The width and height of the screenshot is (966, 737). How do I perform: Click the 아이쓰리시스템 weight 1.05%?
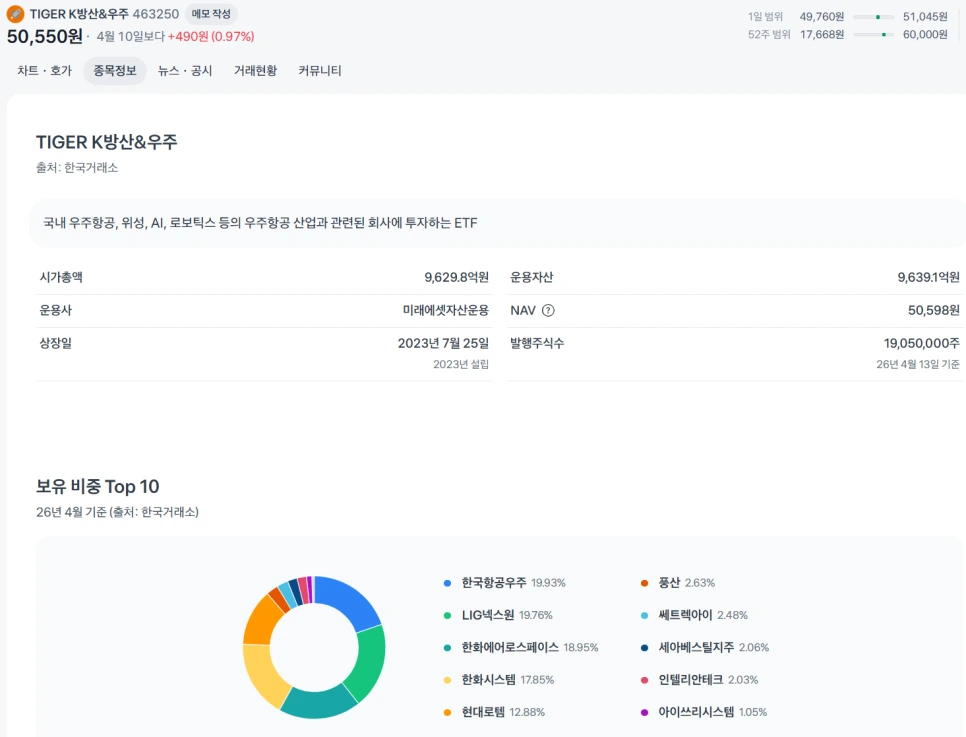click(x=753, y=712)
